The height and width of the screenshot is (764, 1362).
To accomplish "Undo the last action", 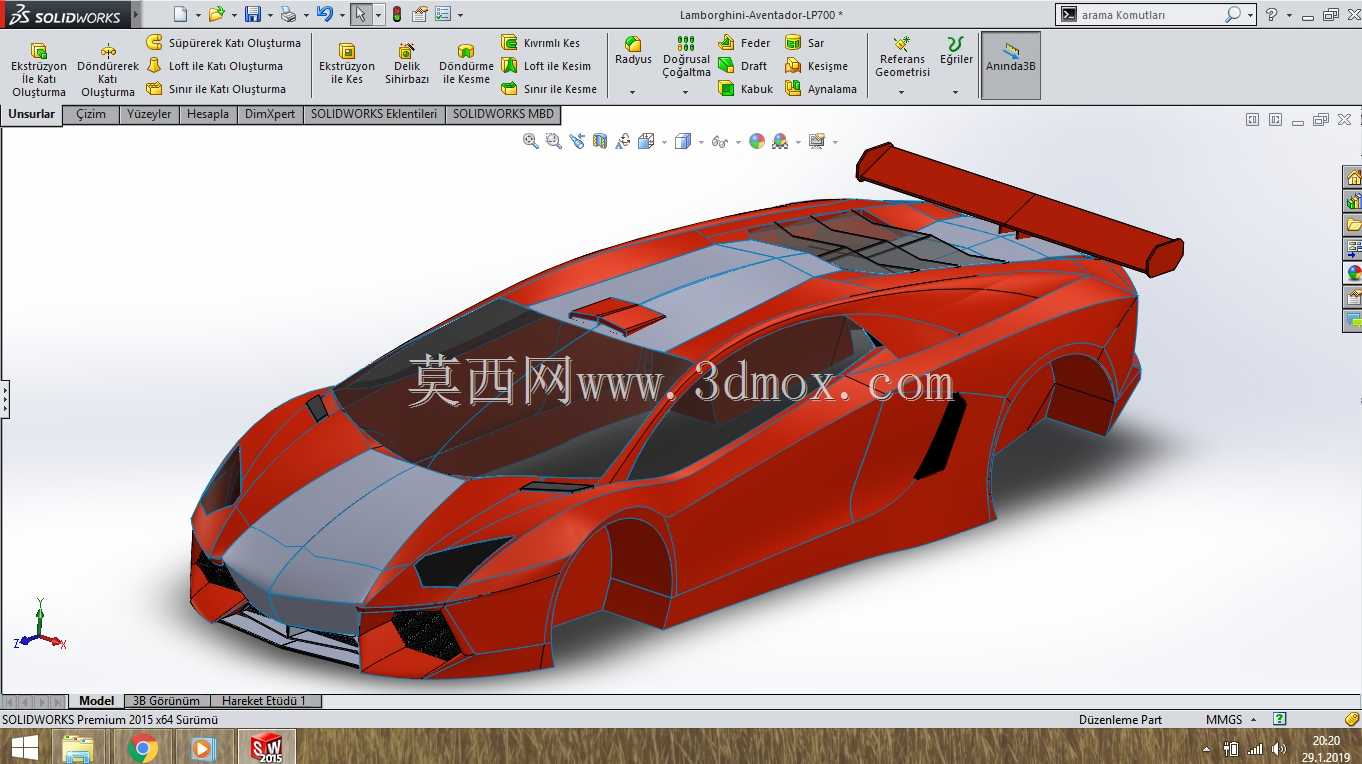I will click(324, 14).
